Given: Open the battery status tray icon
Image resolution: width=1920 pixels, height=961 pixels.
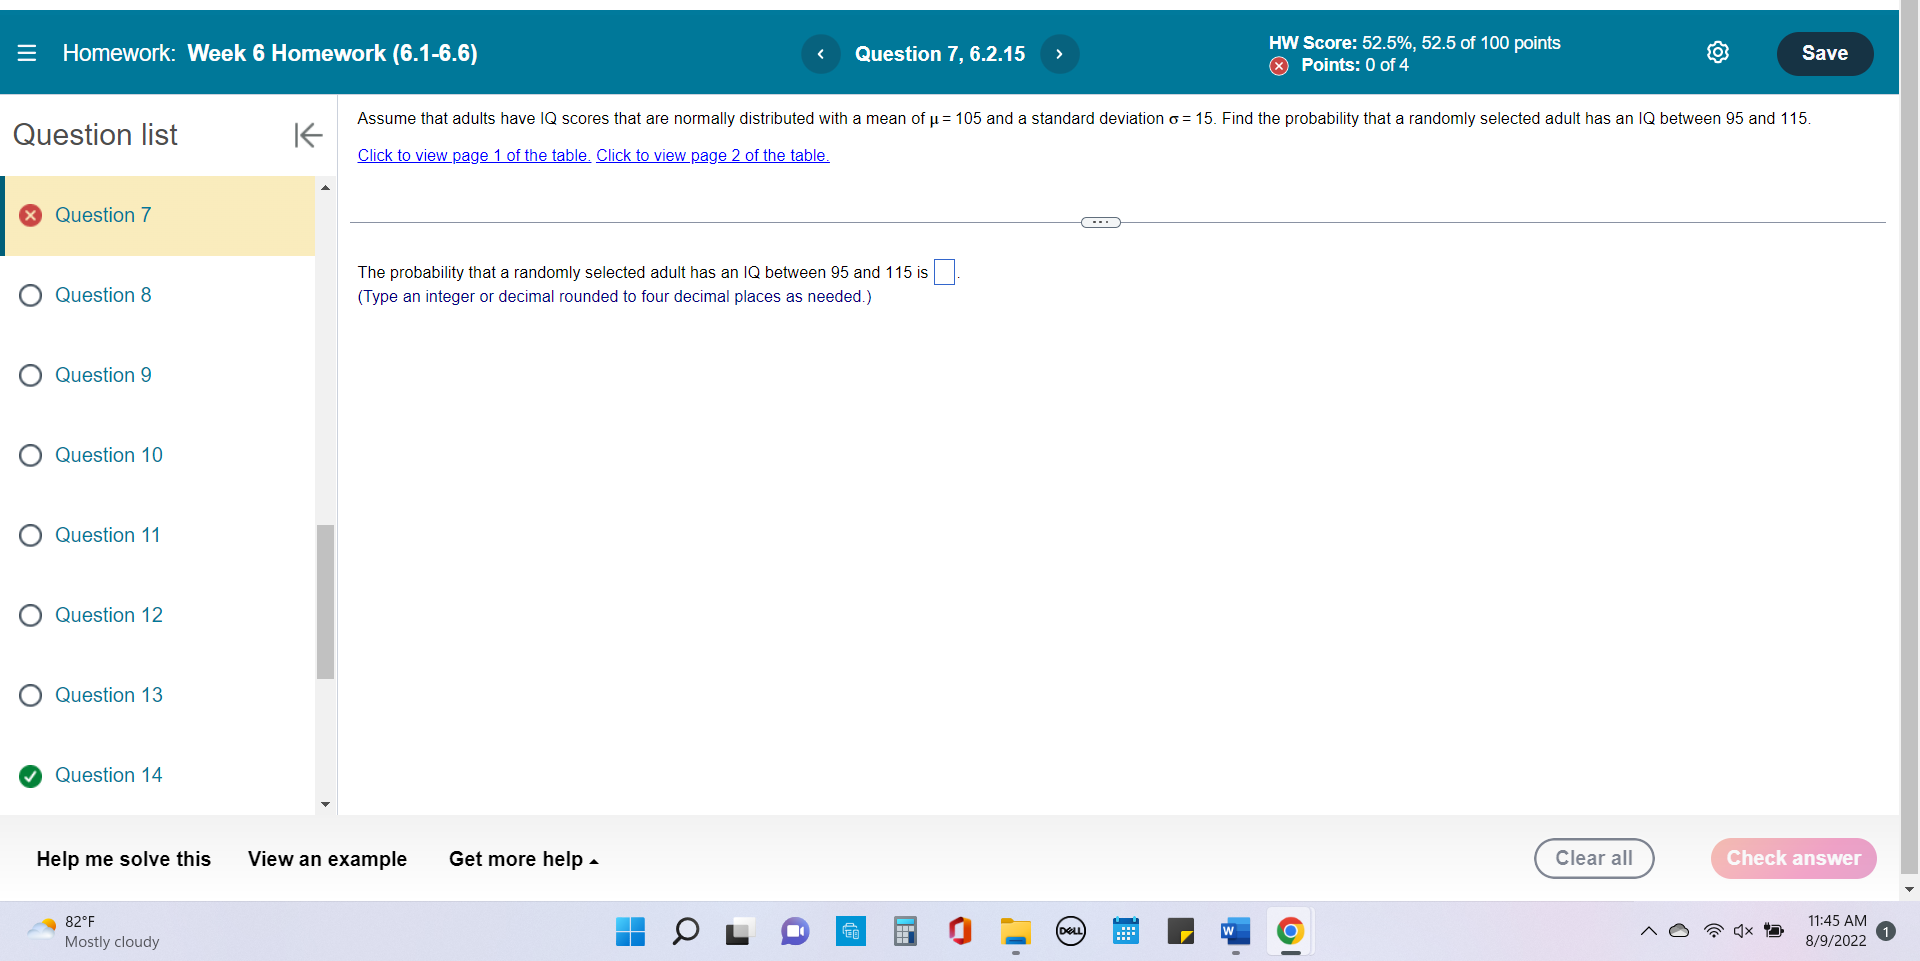Looking at the screenshot, I should click(1774, 931).
